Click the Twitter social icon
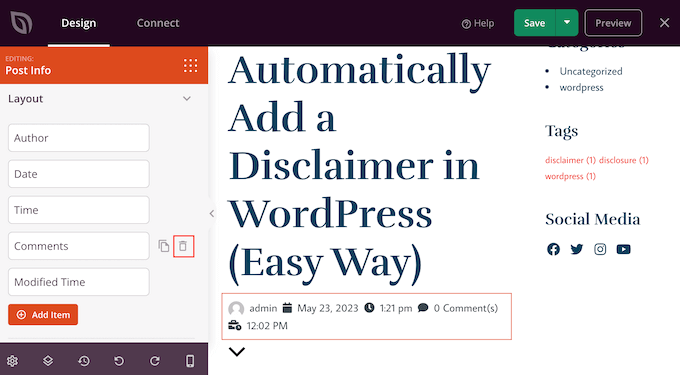This screenshot has width=680, height=375. coord(577,249)
